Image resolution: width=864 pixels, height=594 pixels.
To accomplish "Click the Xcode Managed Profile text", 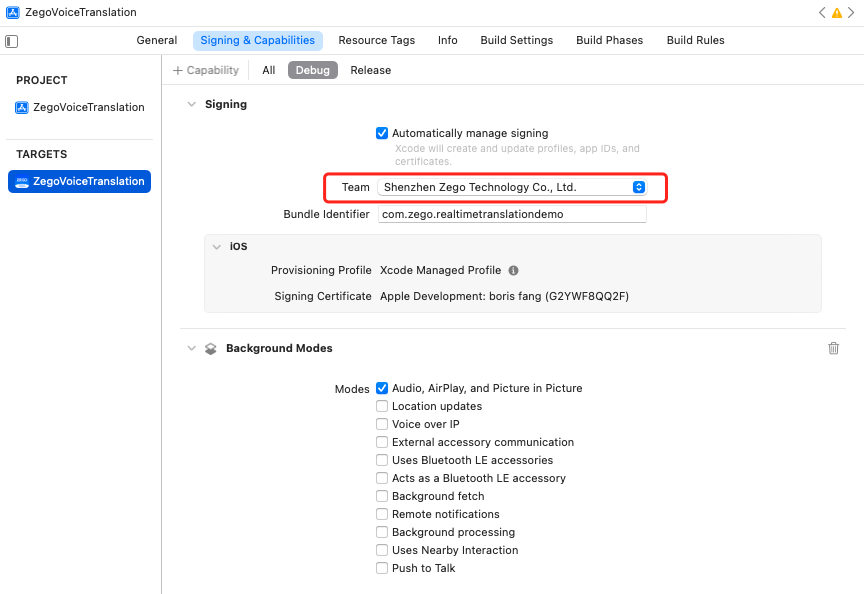I will [x=440, y=271].
